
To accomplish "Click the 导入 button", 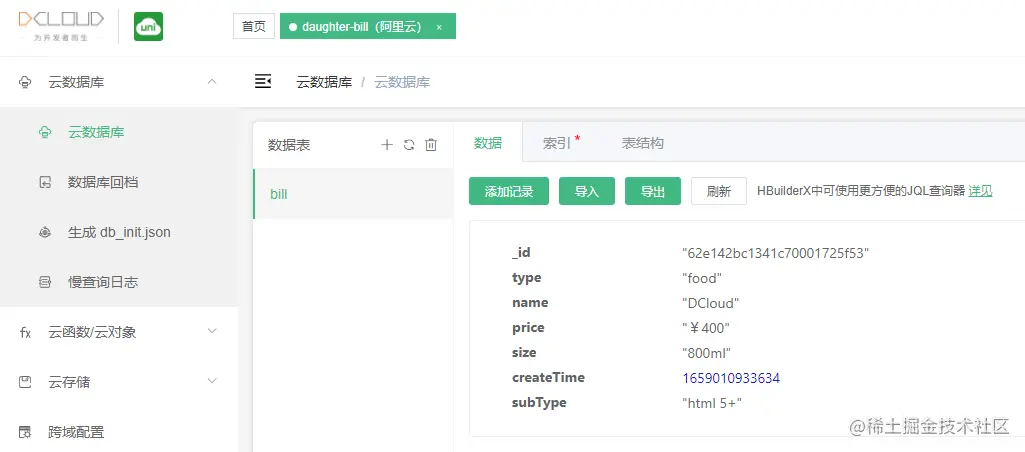I will click(587, 191).
